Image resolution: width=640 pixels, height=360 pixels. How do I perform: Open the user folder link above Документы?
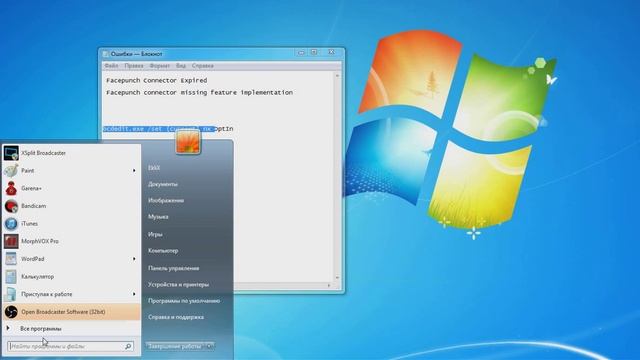(154, 168)
